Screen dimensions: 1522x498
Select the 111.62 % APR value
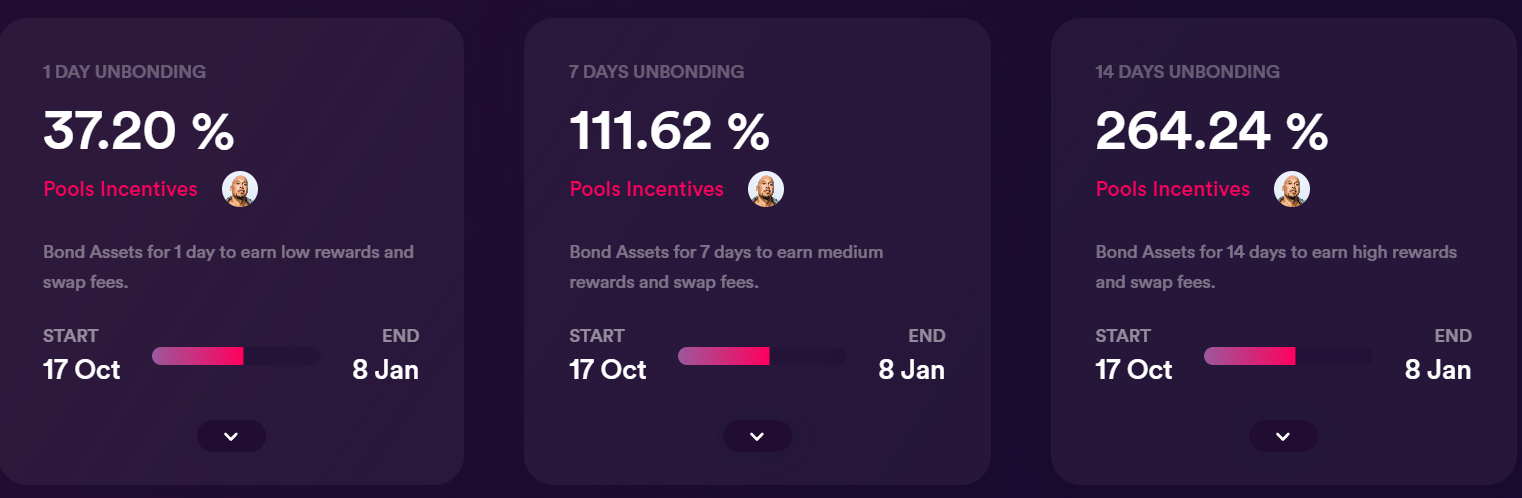pos(669,131)
